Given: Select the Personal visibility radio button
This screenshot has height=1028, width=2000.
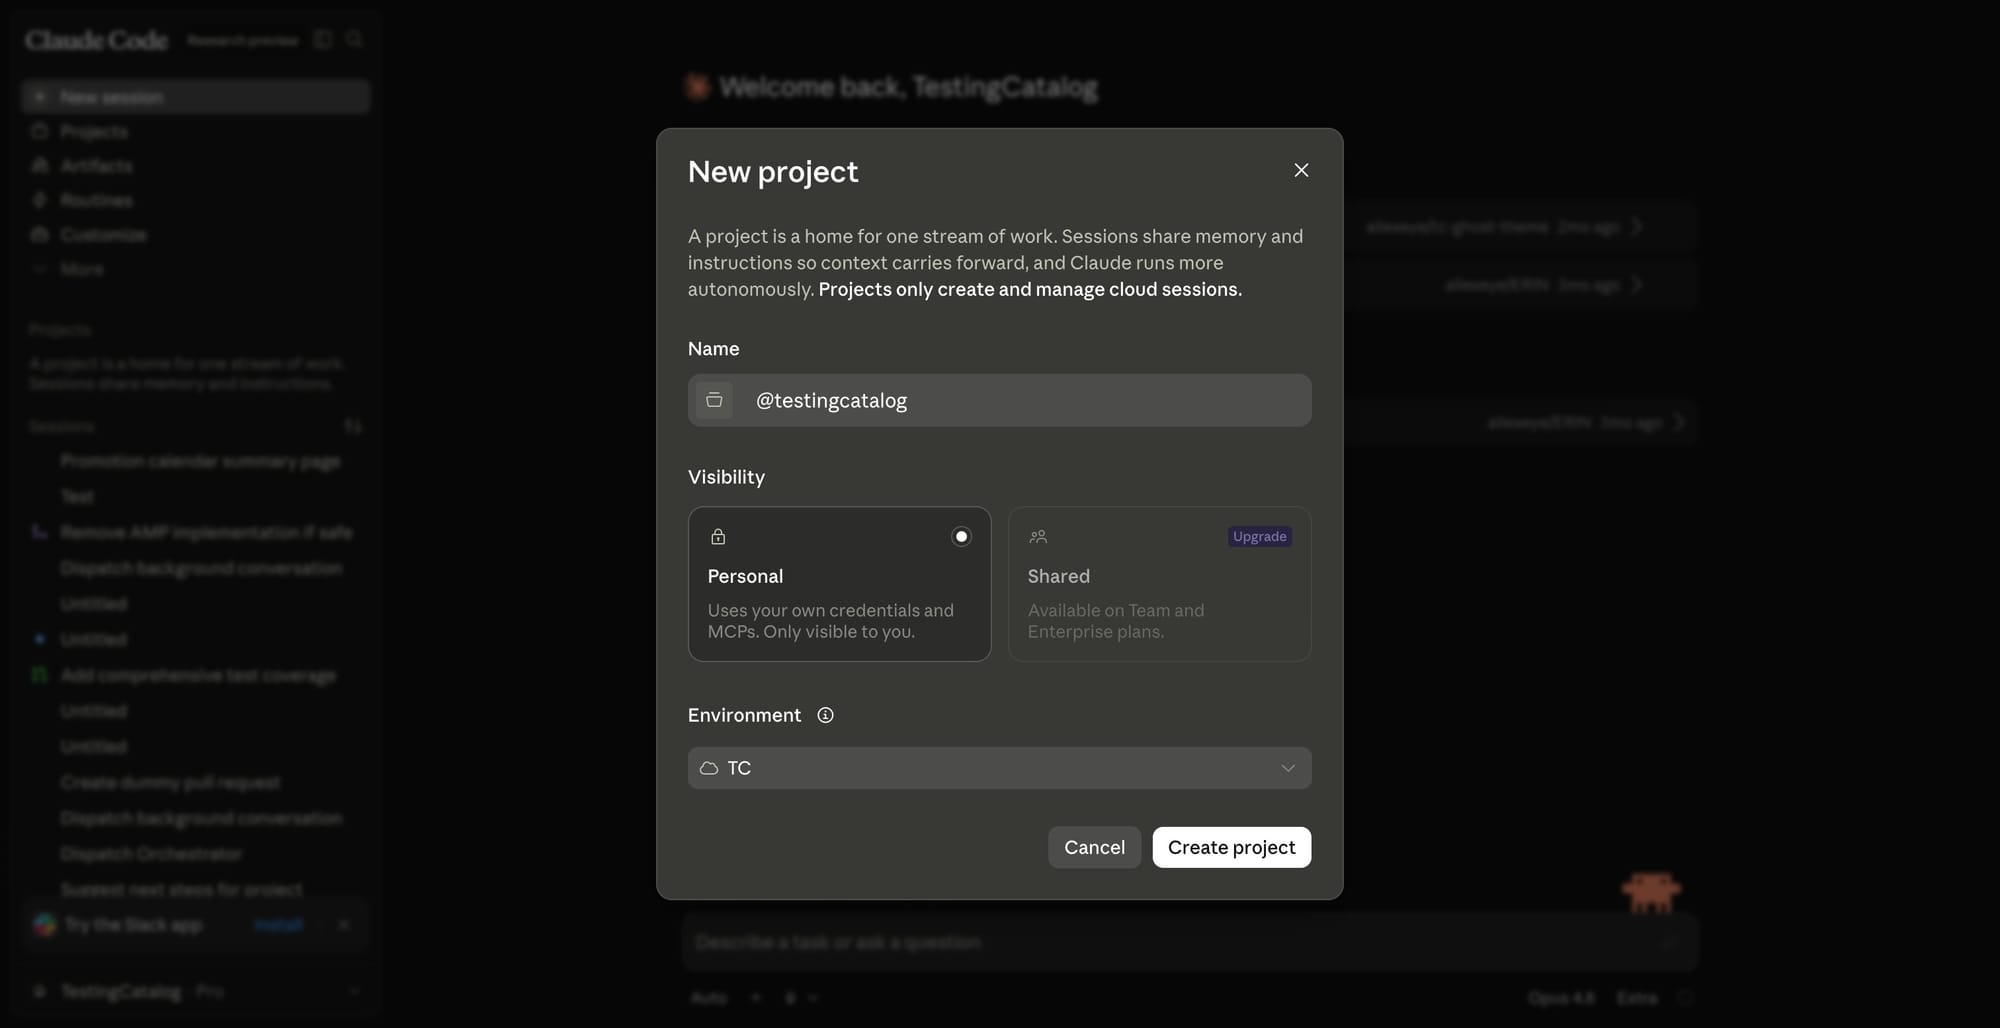Looking at the screenshot, I should click(961, 537).
